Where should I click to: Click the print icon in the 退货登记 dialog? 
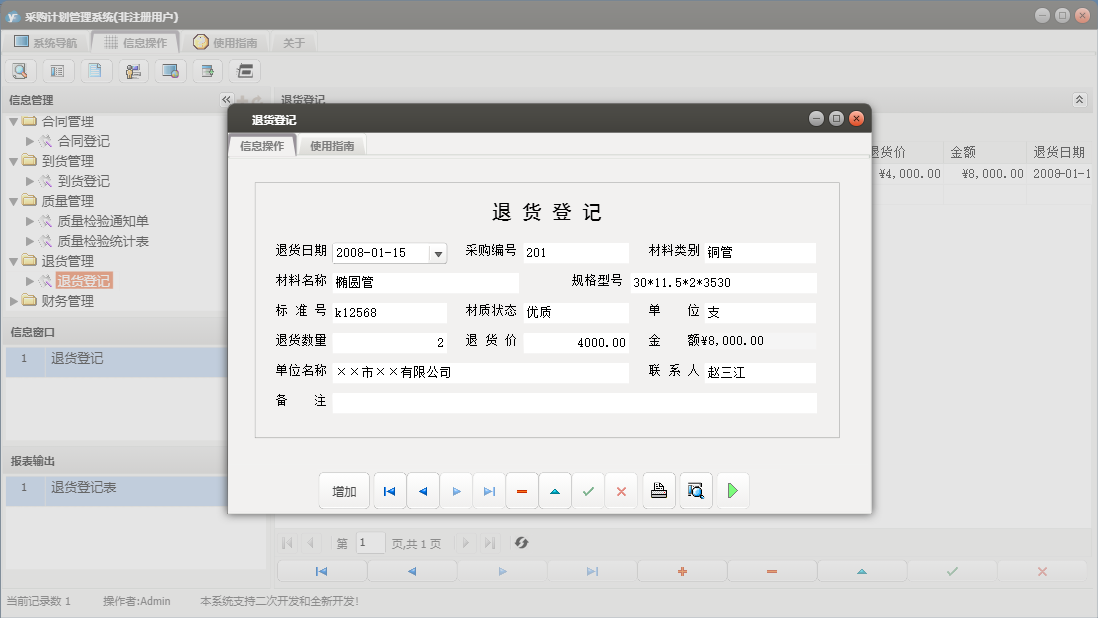pyautogui.click(x=658, y=490)
